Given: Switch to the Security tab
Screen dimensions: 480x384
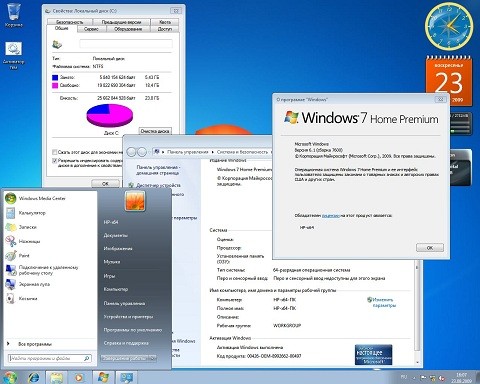Looking at the screenshot, I should 70,22.
